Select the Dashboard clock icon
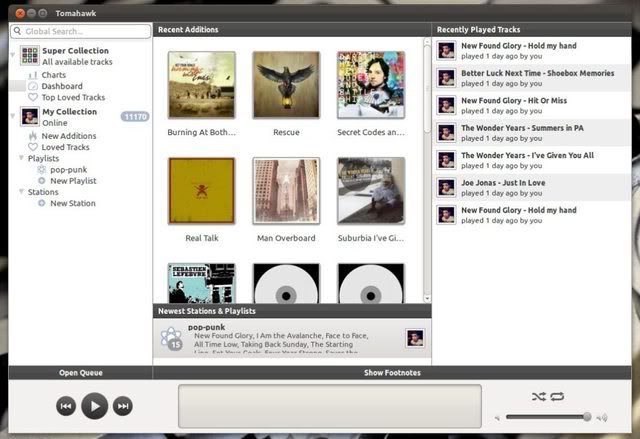Image resolution: width=640 pixels, height=439 pixels. 33,86
